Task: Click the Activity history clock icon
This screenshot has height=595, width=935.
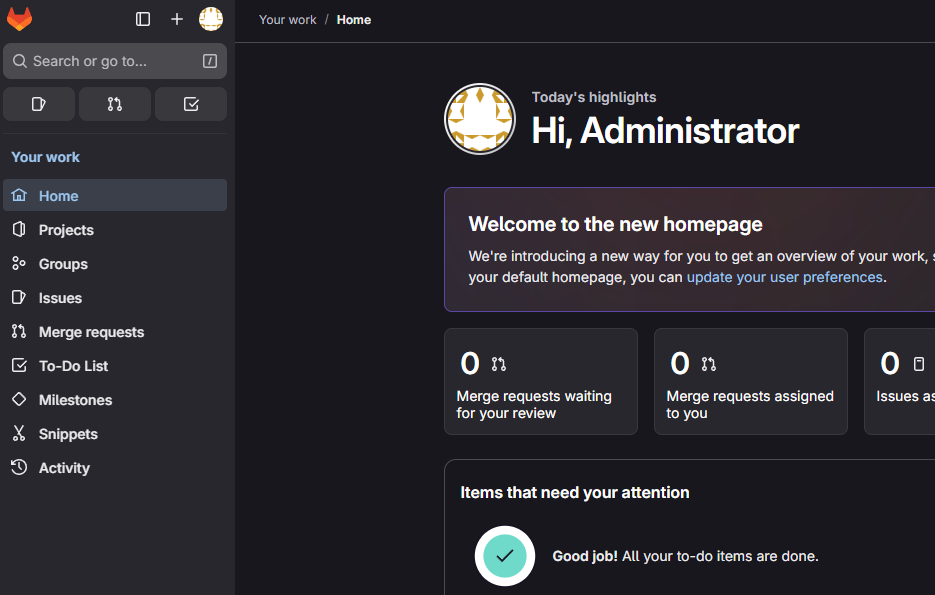Action: 19,467
